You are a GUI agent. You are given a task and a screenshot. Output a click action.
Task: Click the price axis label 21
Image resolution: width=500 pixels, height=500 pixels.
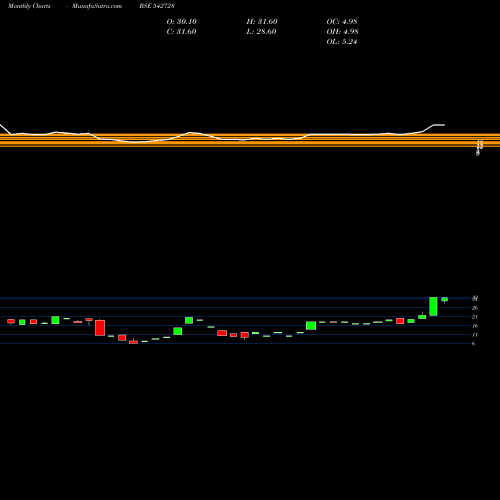pos(475,317)
